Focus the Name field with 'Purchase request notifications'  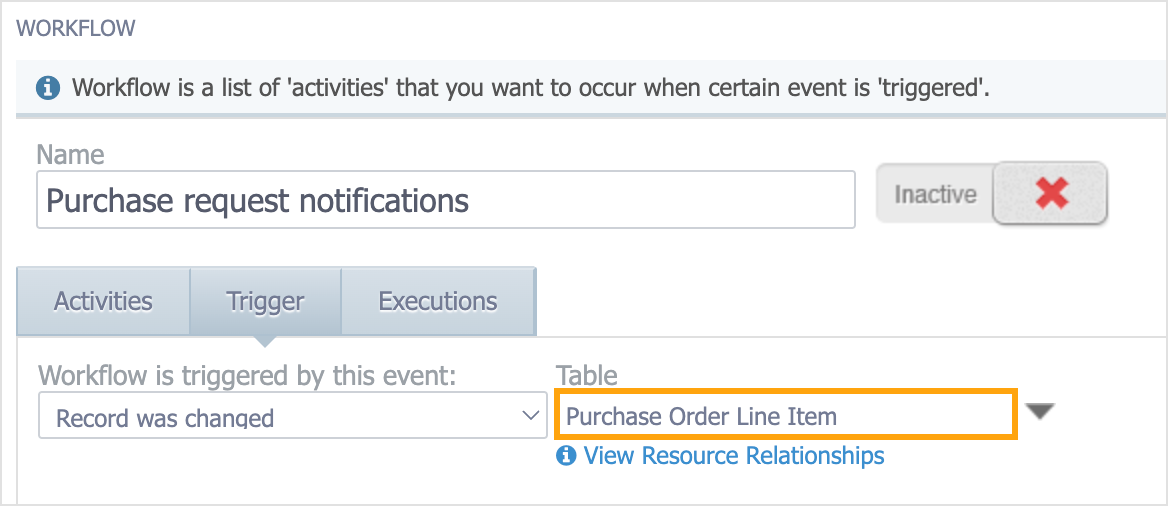click(445, 200)
